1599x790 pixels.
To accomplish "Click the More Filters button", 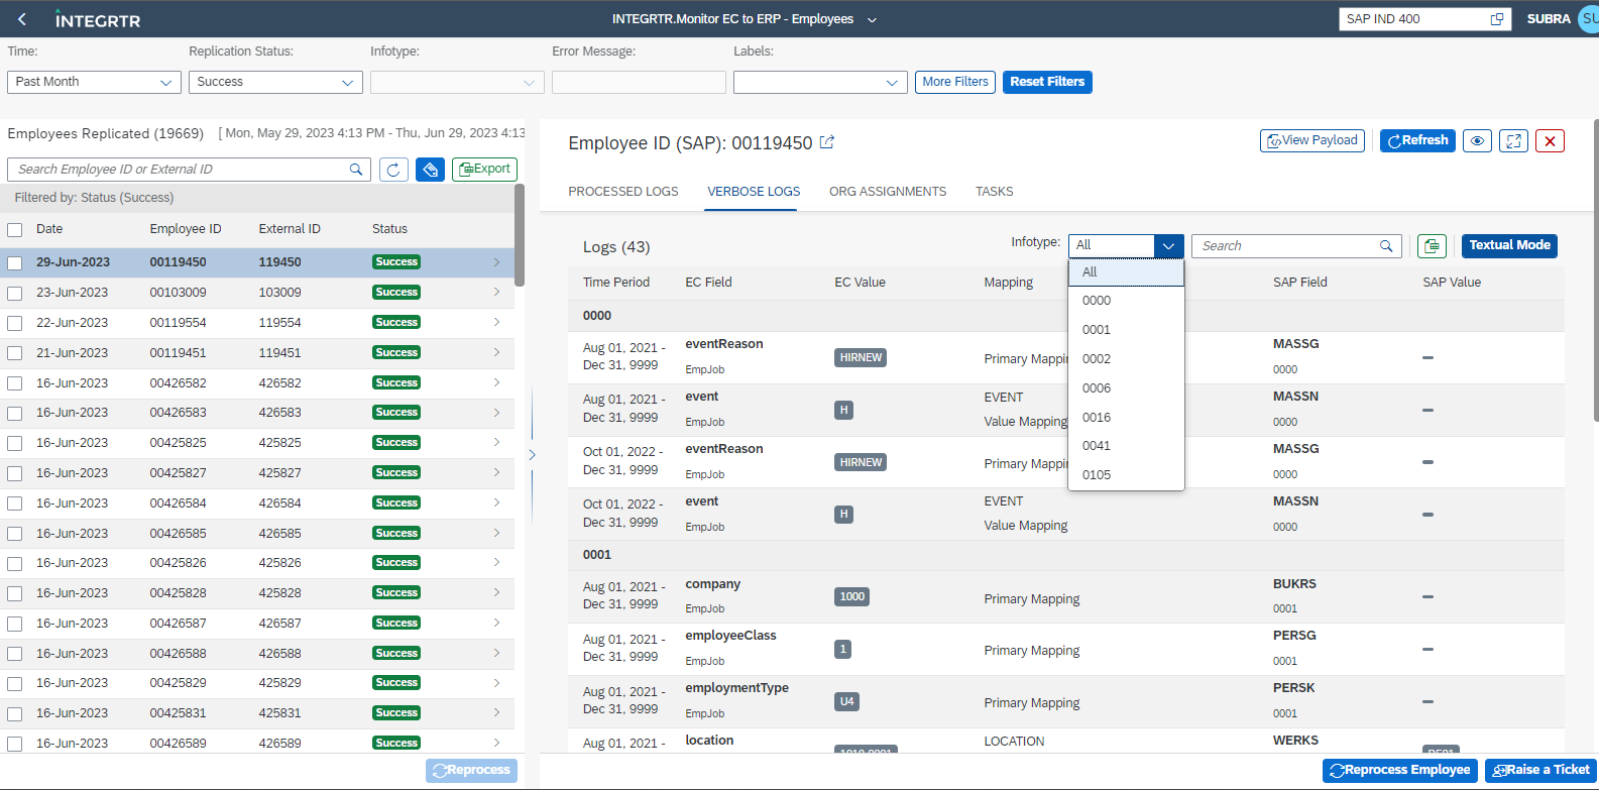I will point(955,82).
